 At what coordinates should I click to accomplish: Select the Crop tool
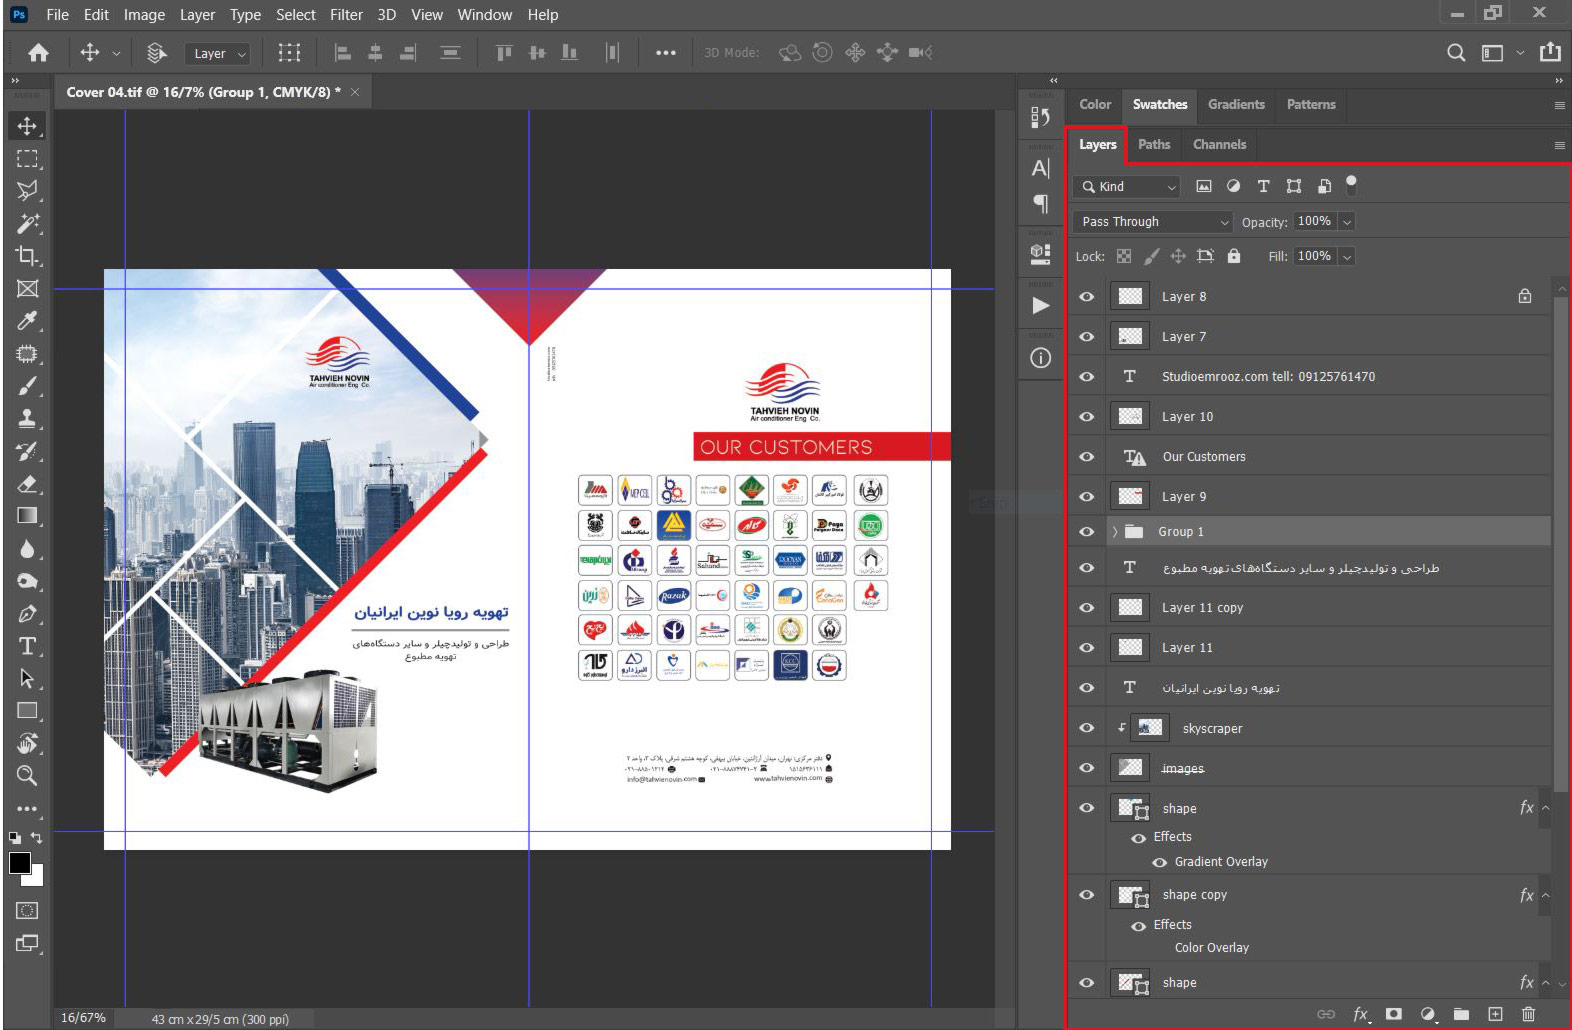(27, 256)
